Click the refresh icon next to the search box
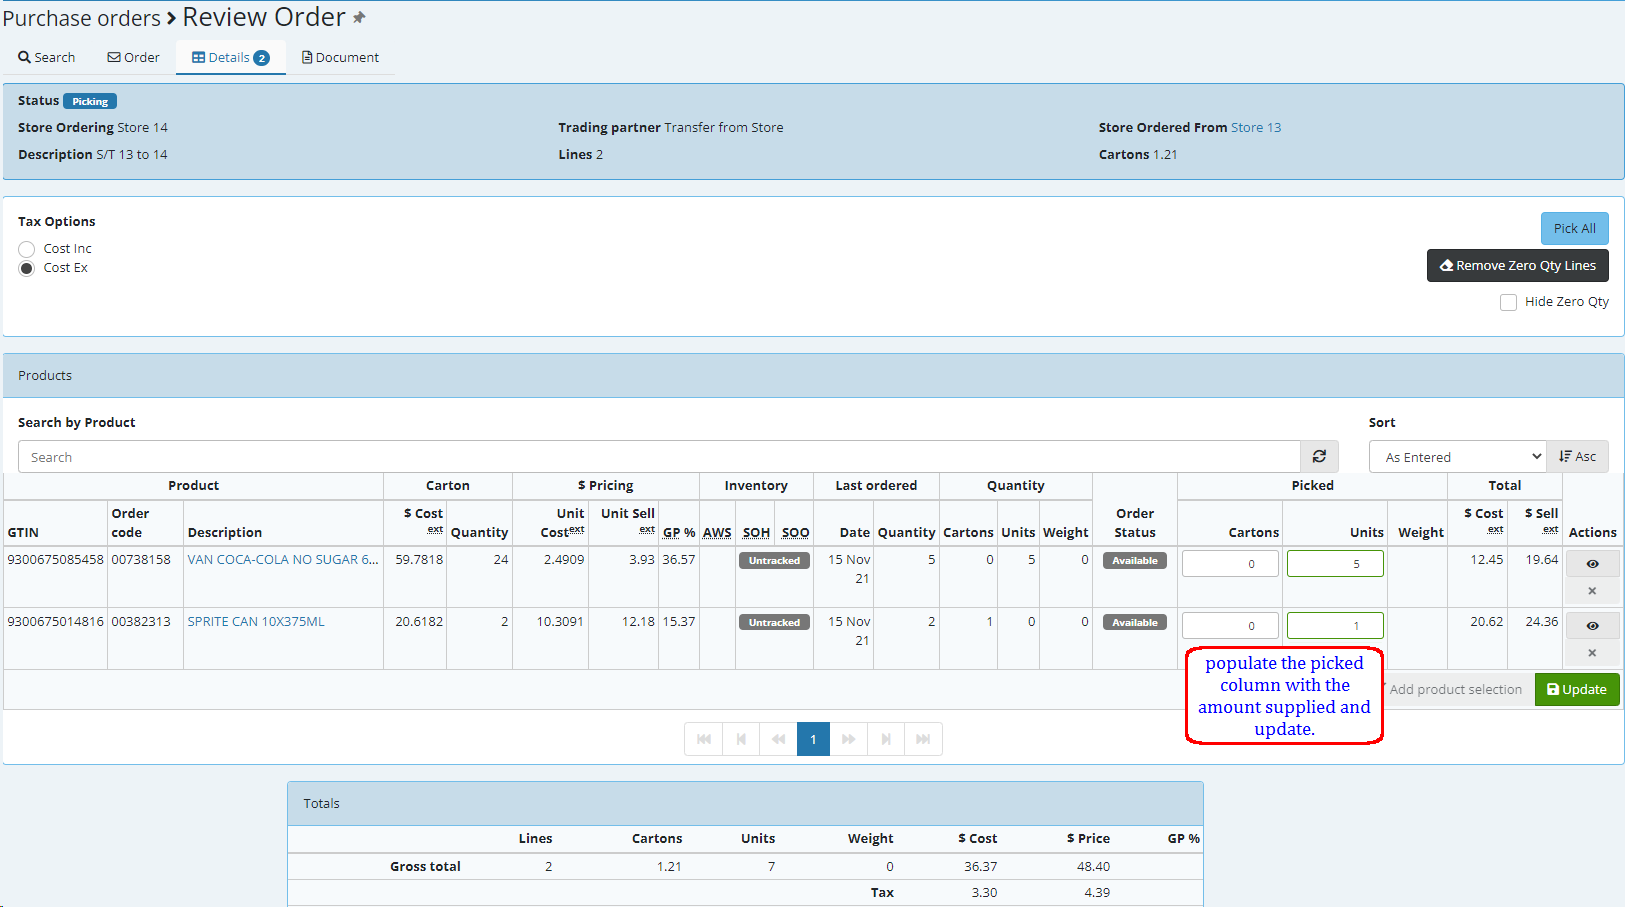 (x=1319, y=456)
